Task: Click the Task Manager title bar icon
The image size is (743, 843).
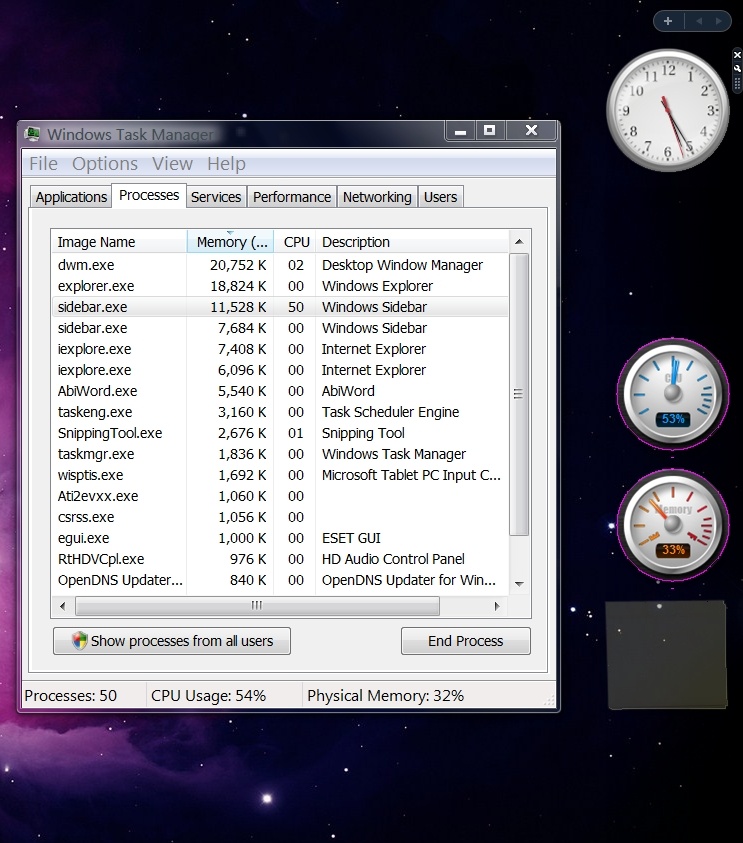Action: [x=33, y=133]
